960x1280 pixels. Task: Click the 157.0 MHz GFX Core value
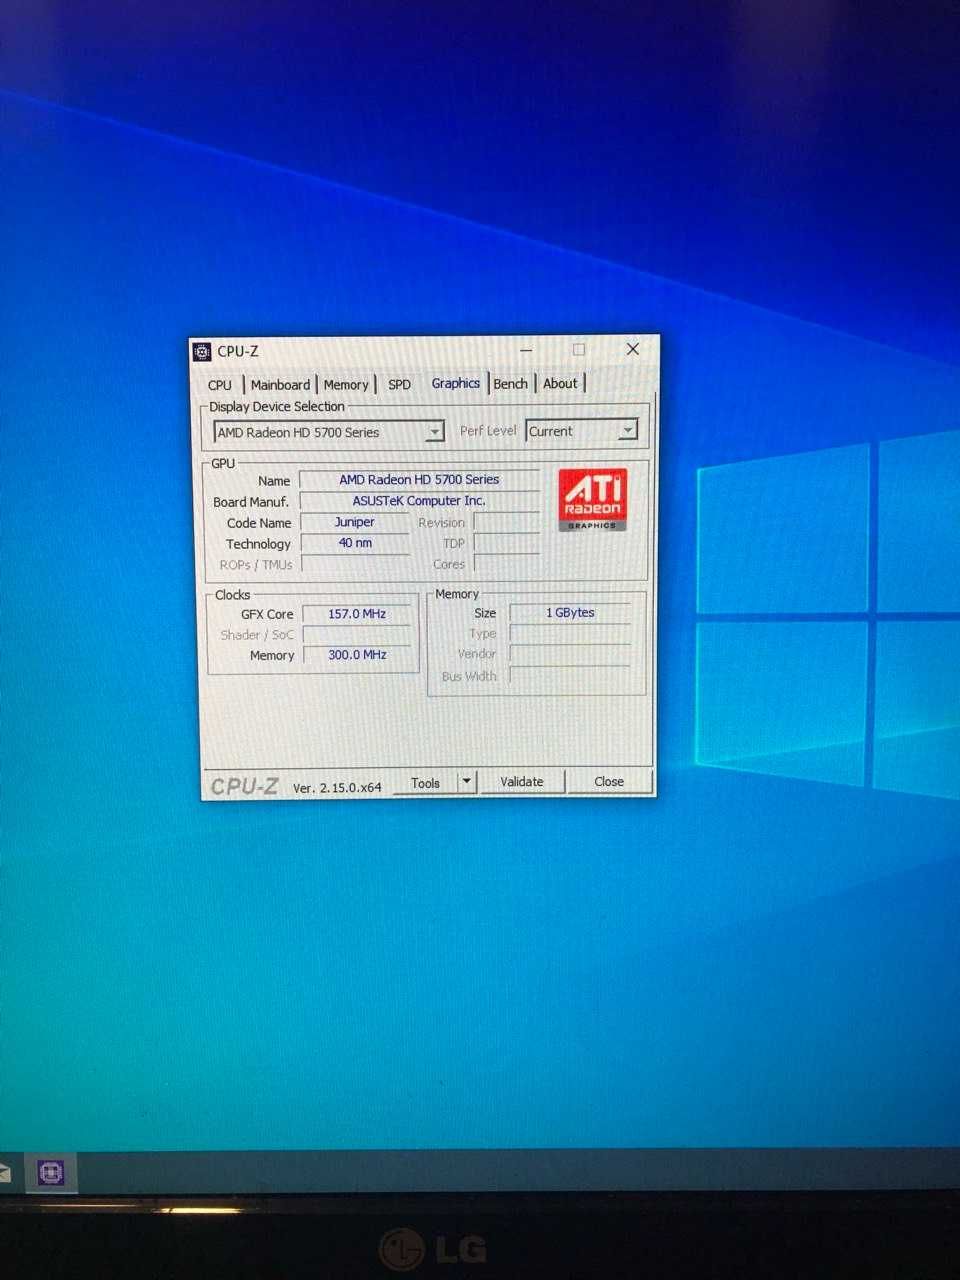[357, 614]
